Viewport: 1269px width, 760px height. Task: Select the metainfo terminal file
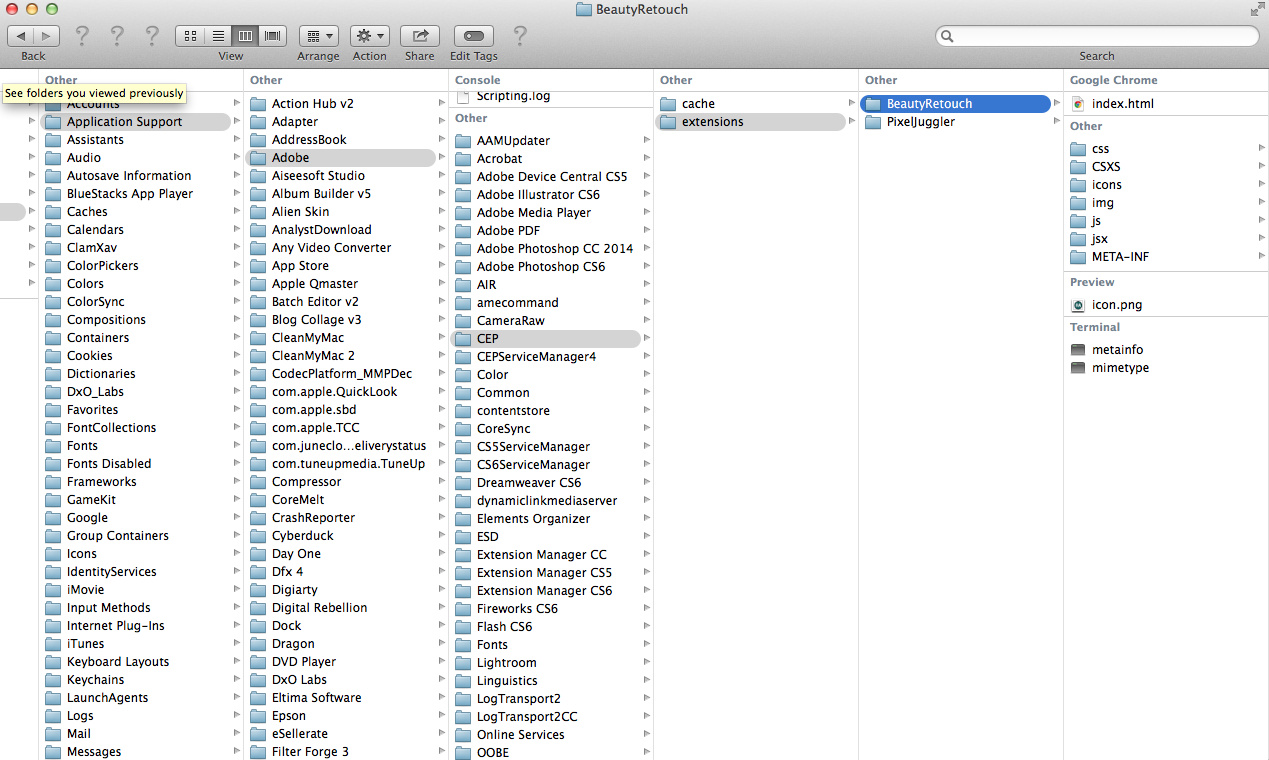point(1117,350)
